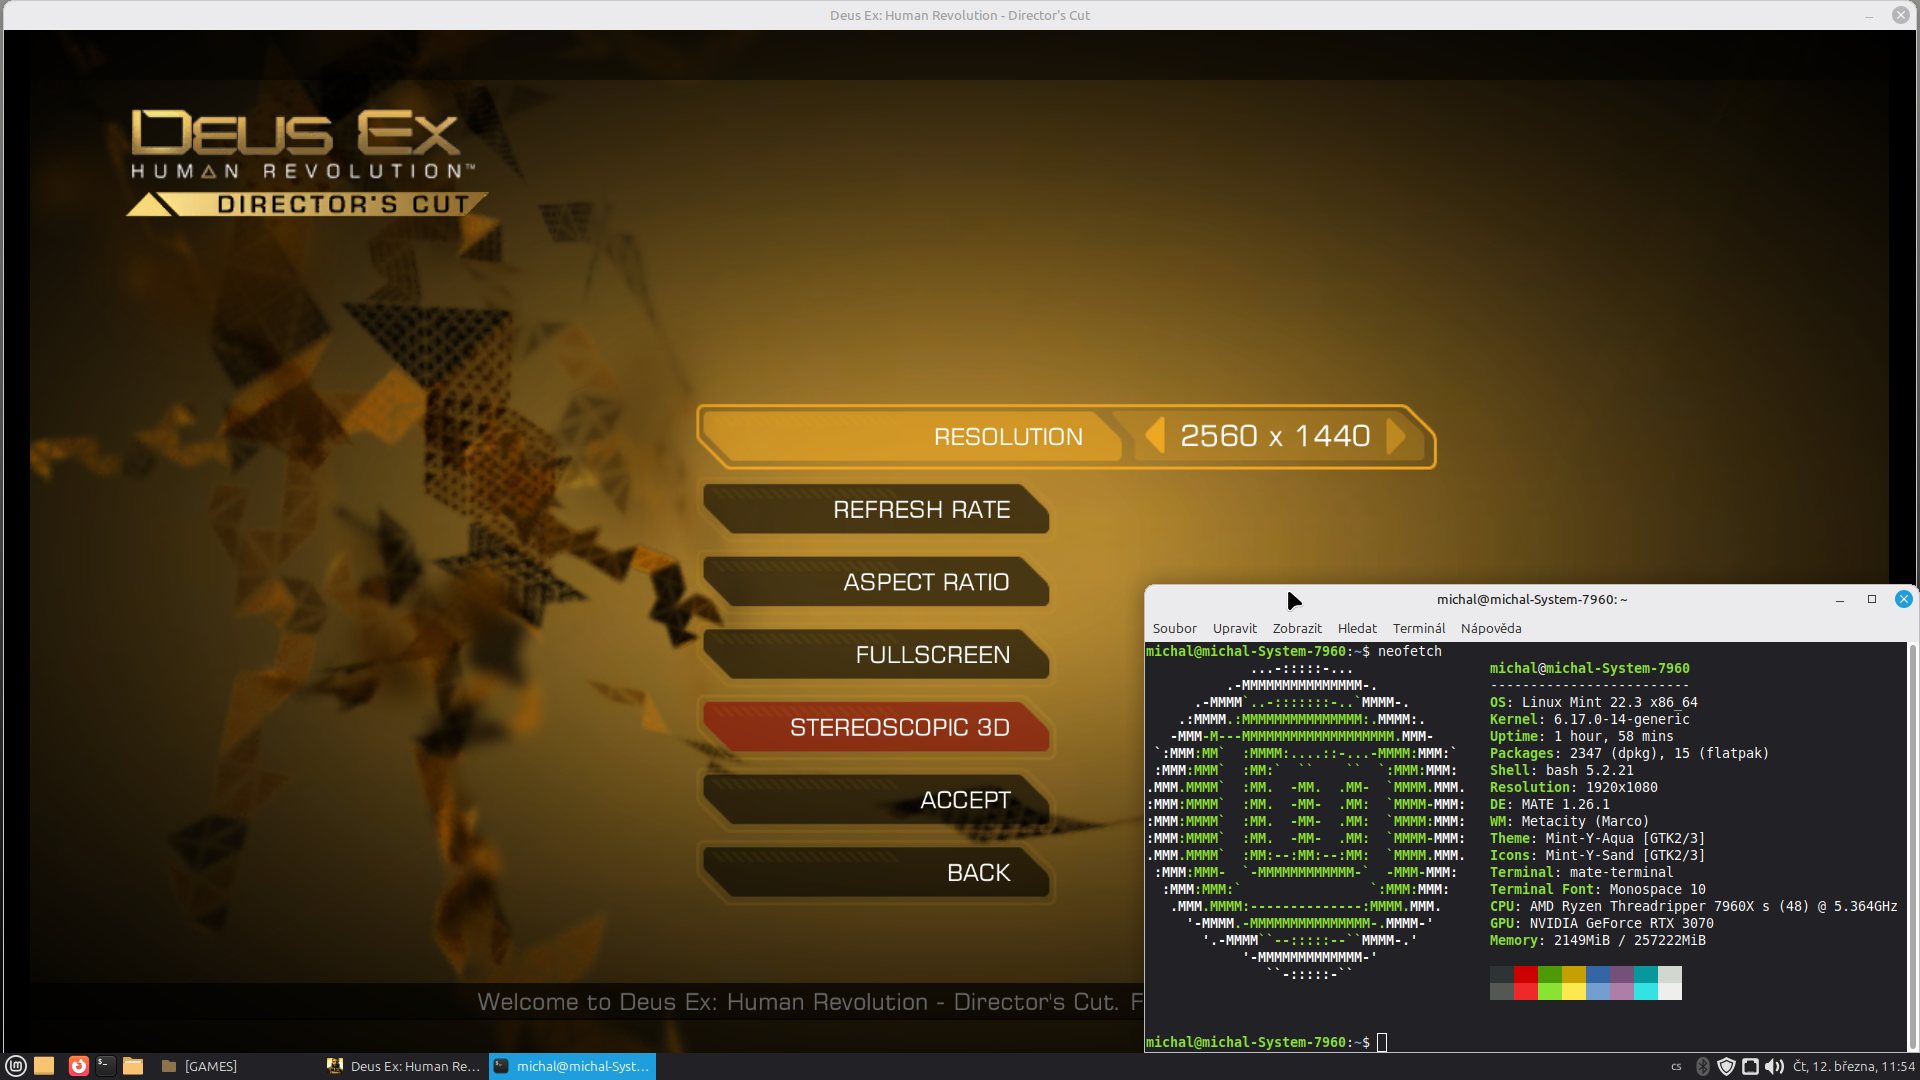1920x1080 pixels.
Task: Open the red browser launcher icon
Action: 78,1066
